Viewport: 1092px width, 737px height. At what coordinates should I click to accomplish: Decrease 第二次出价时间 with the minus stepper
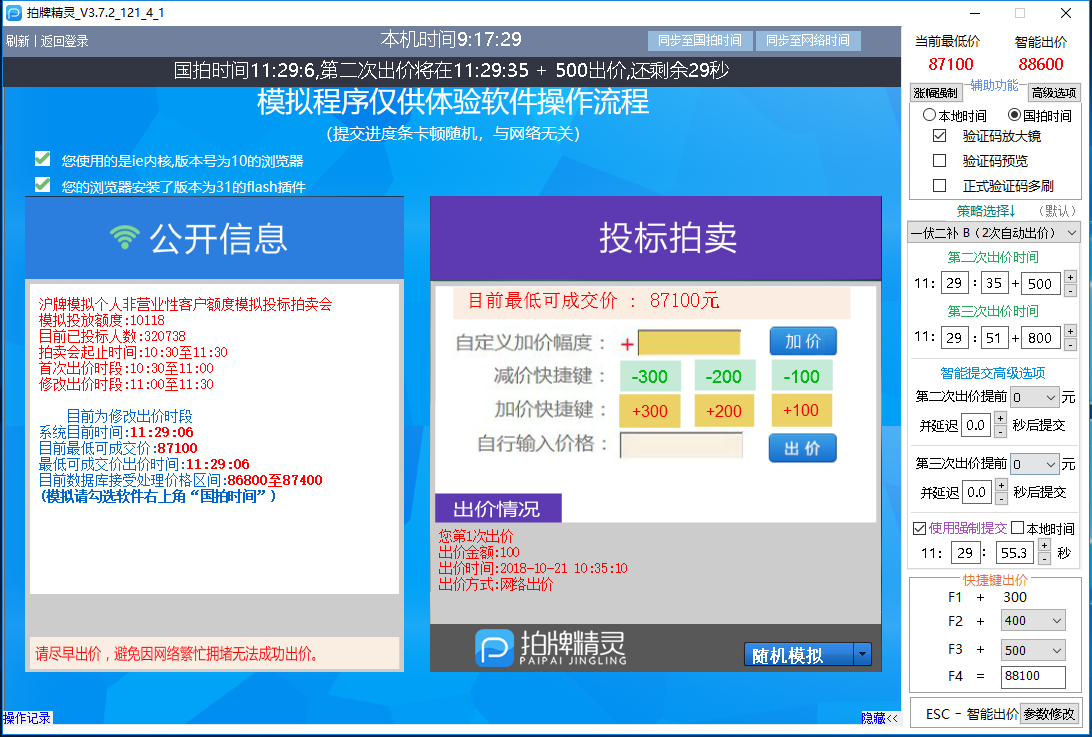click(1070, 290)
